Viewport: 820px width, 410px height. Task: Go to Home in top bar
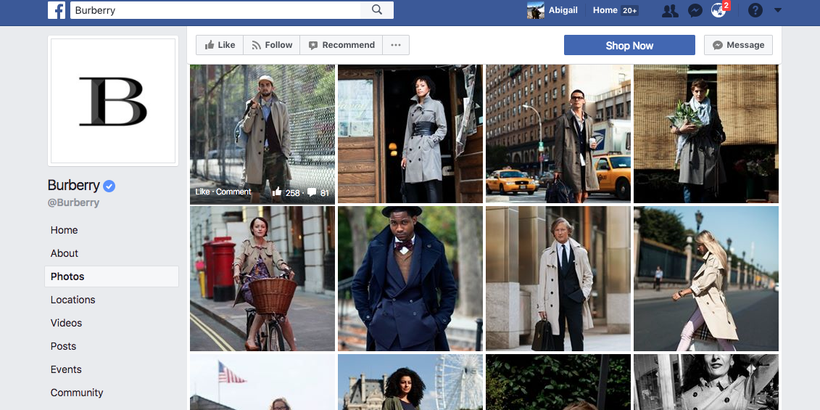605,10
